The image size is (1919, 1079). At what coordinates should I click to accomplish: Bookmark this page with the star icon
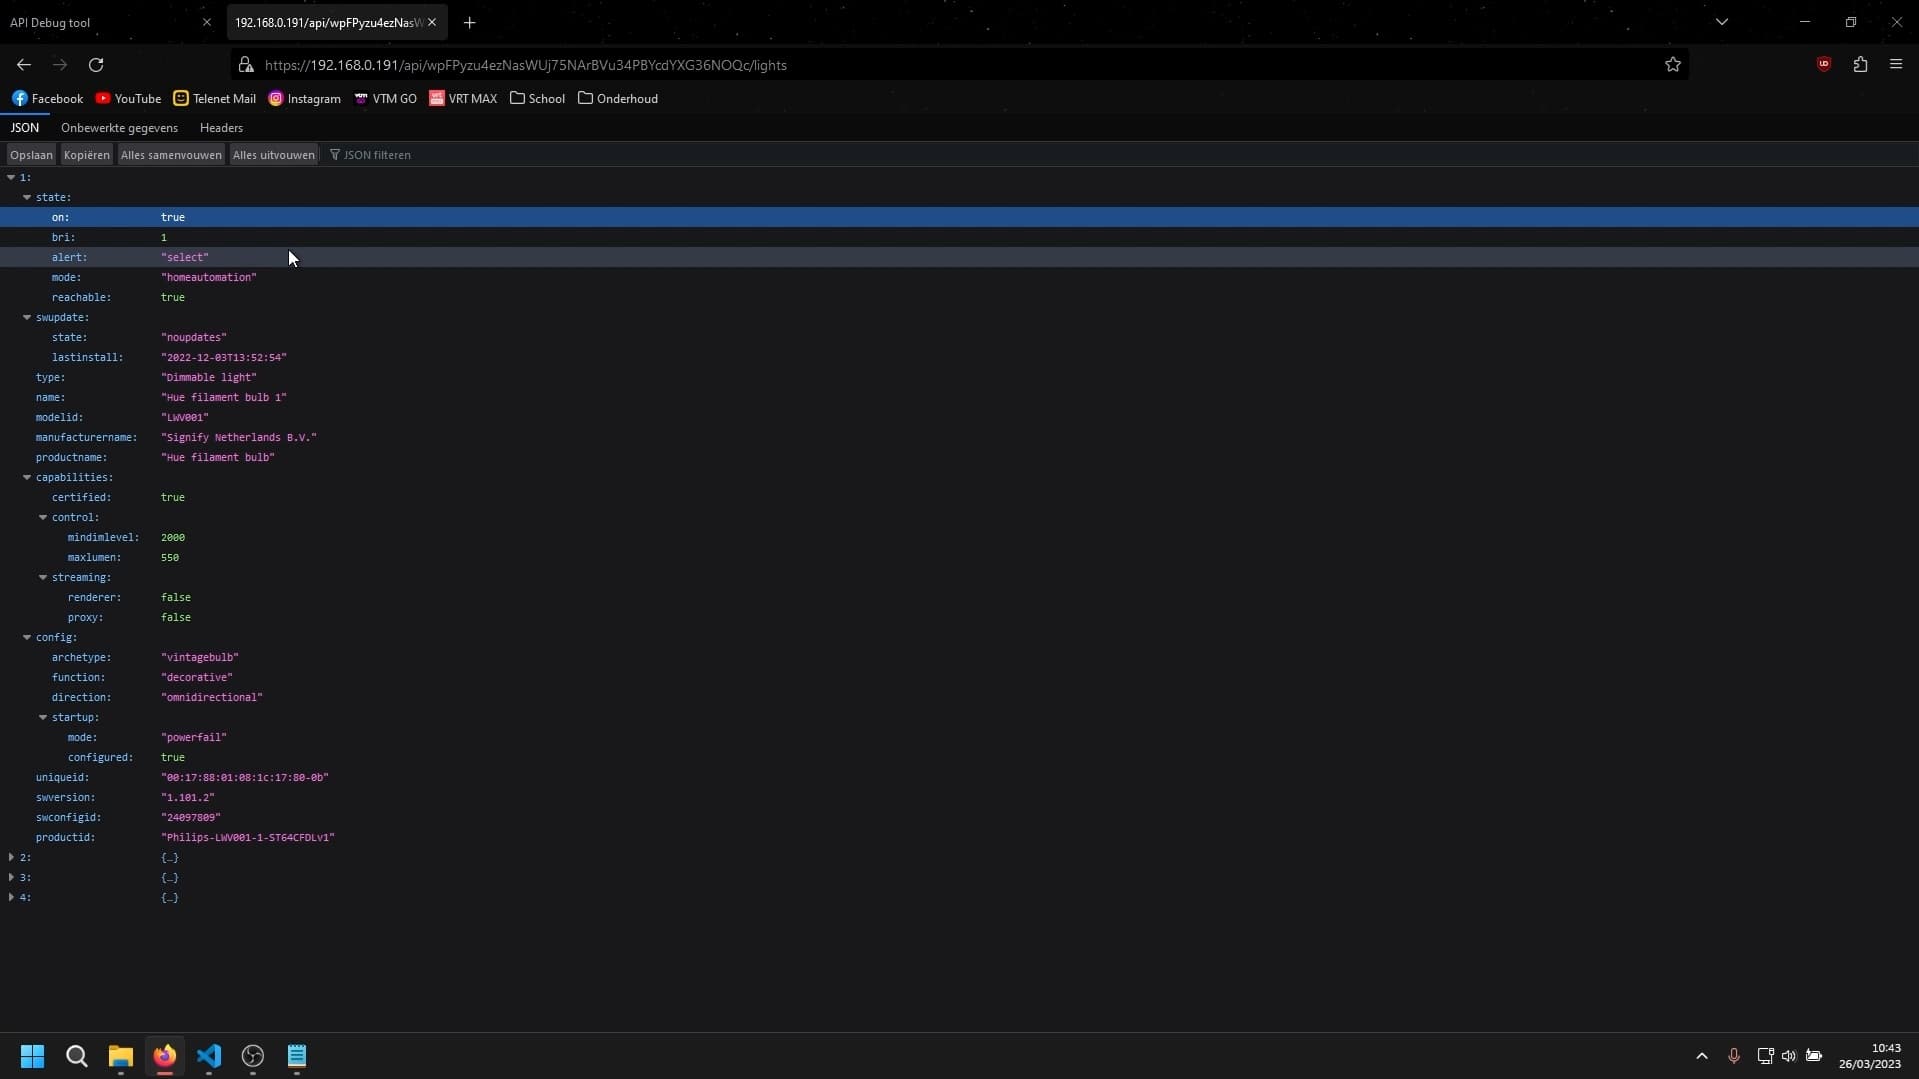point(1672,65)
